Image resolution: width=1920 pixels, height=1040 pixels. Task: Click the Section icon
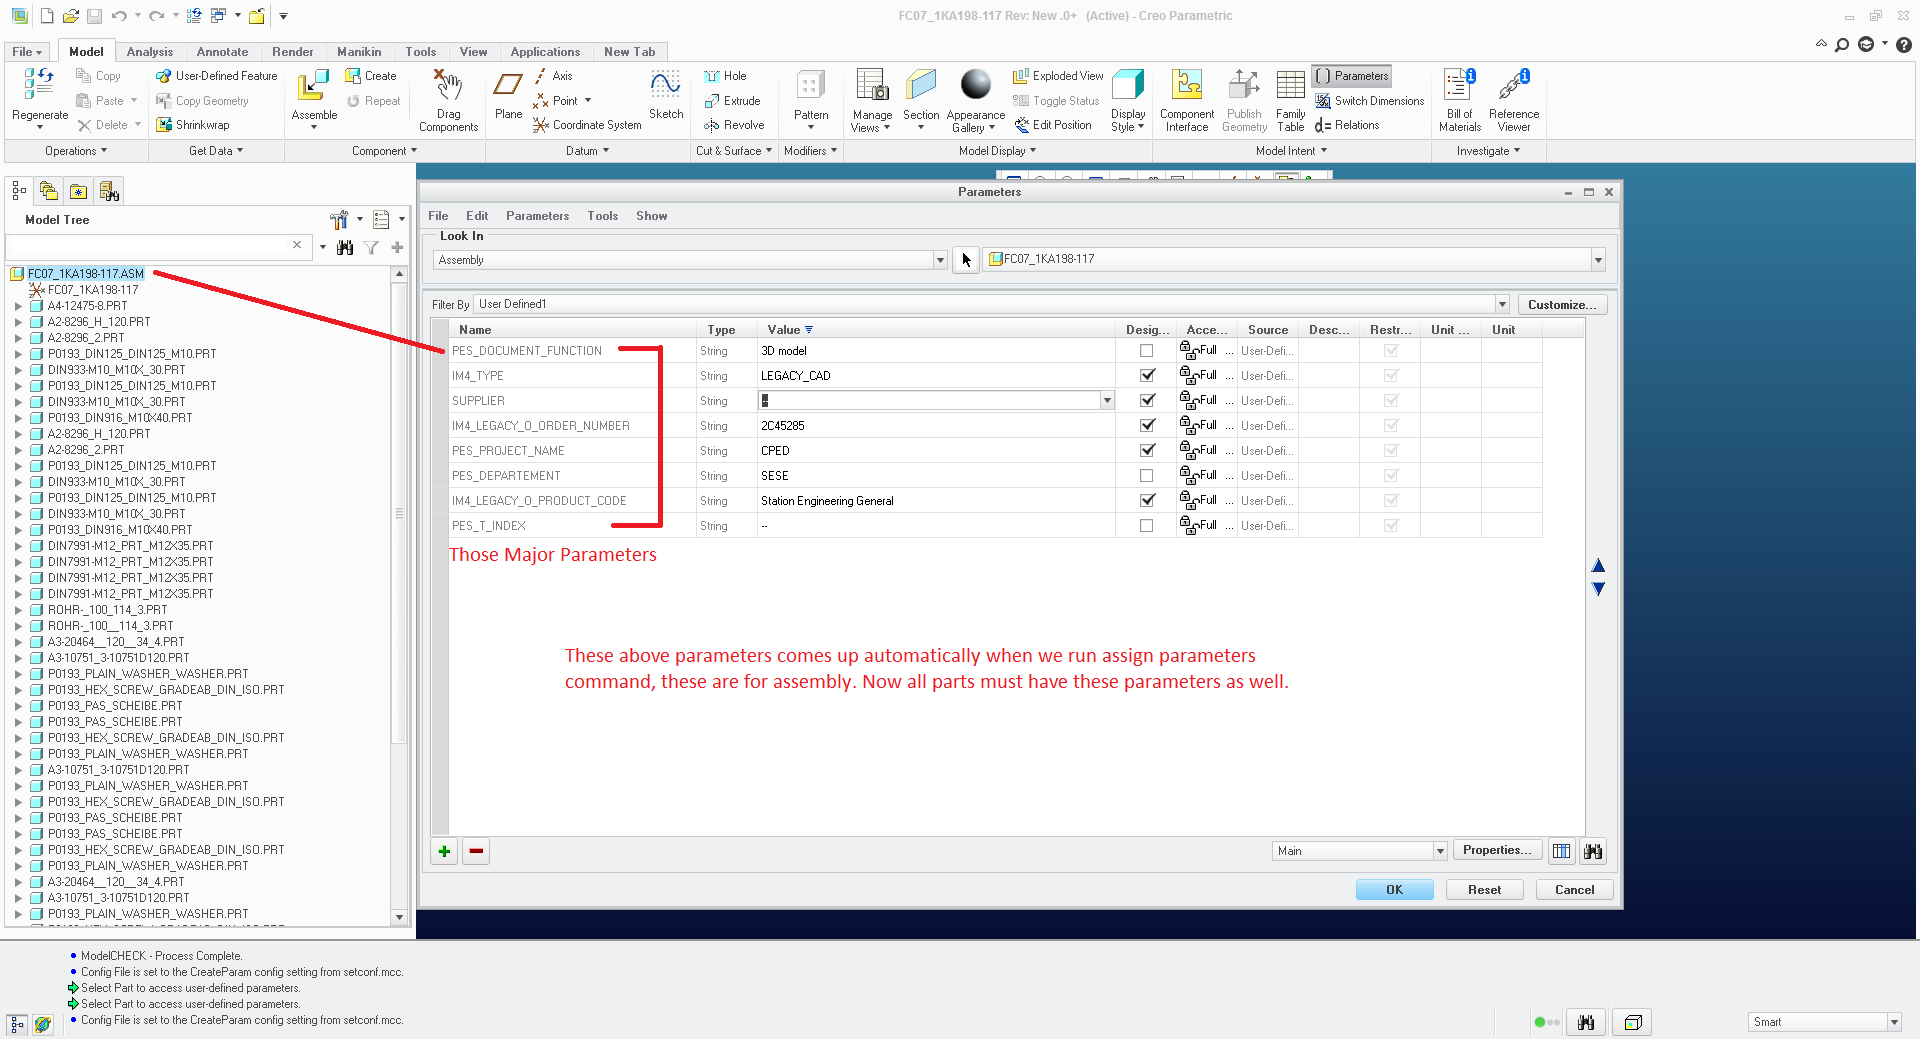tap(921, 86)
